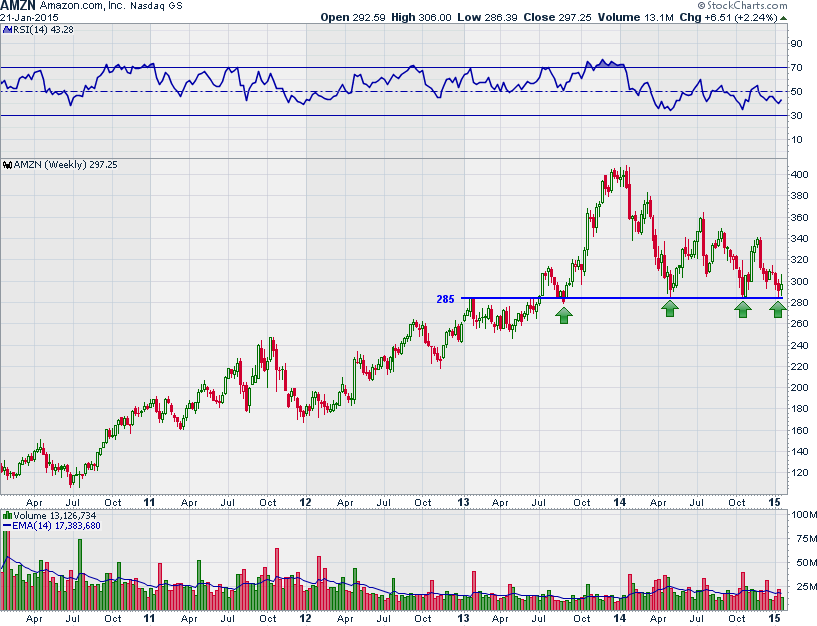
Task: Click the copyright symbol before StockCharts.com
Action: 701,6
